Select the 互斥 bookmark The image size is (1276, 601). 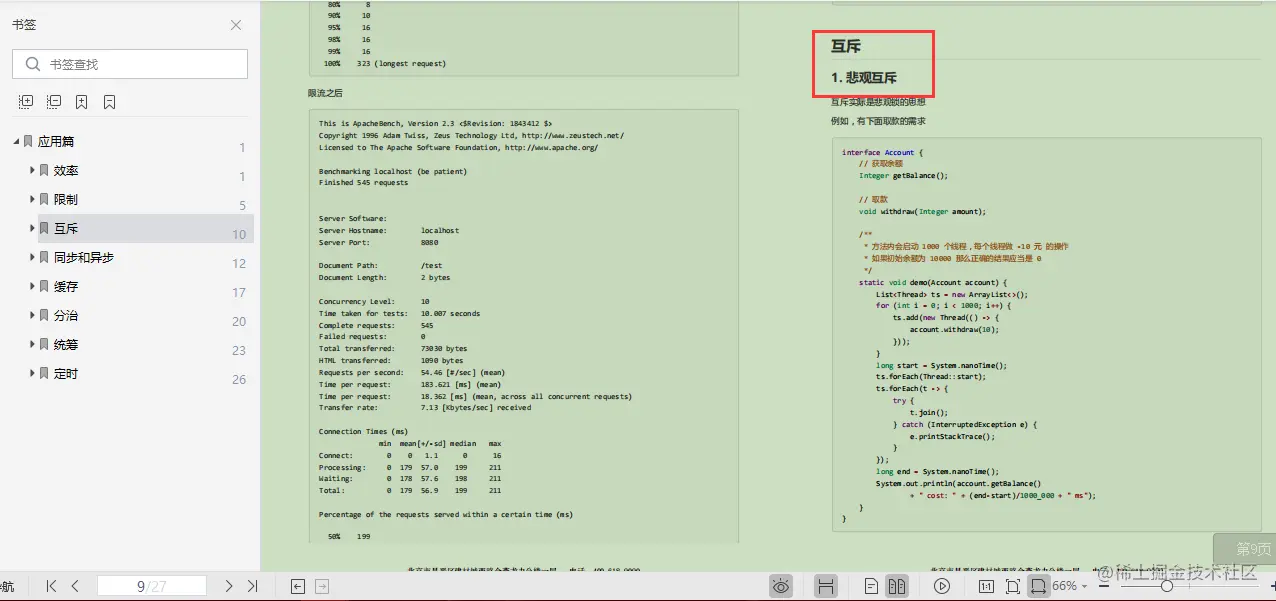[66, 229]
